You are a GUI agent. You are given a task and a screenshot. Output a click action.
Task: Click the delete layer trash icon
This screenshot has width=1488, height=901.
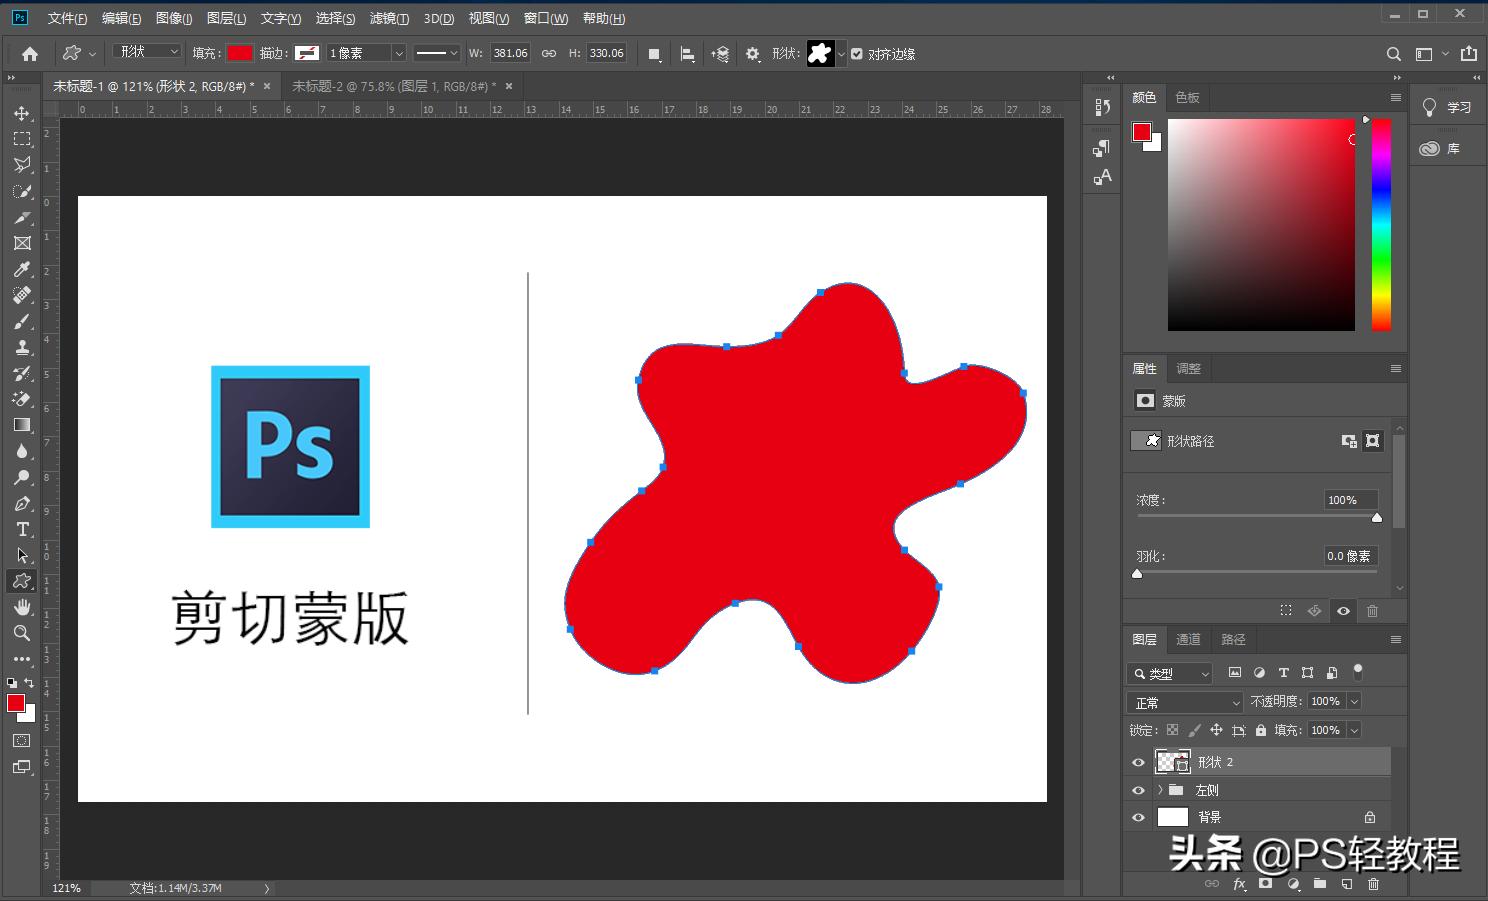tap(1374, 885)
